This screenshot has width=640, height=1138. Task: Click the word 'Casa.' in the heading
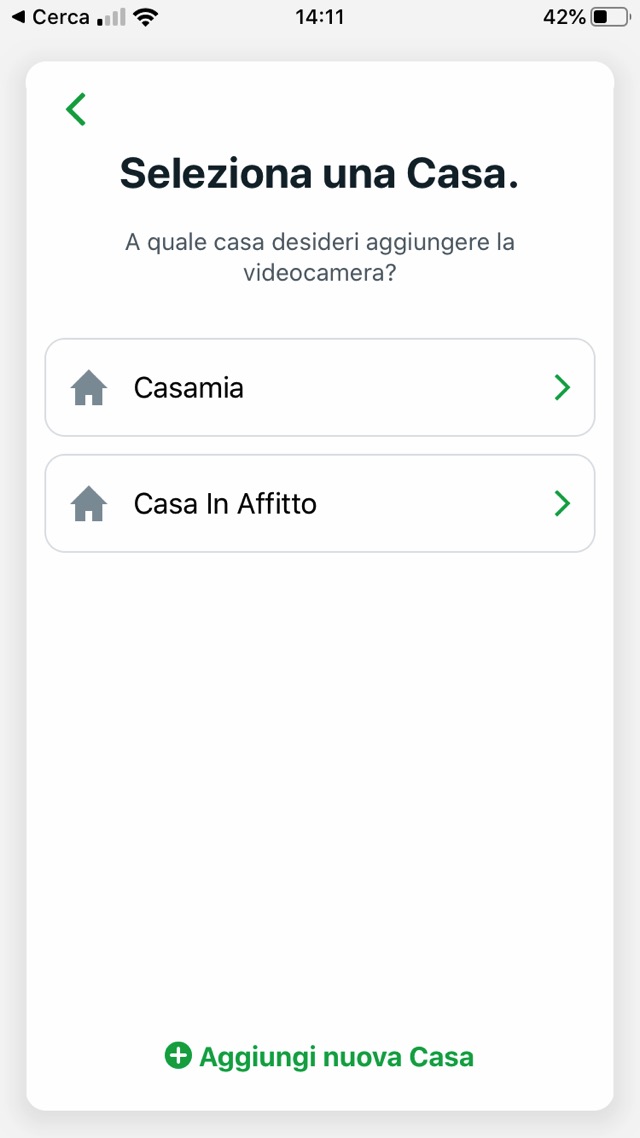(x=462, y=174)
